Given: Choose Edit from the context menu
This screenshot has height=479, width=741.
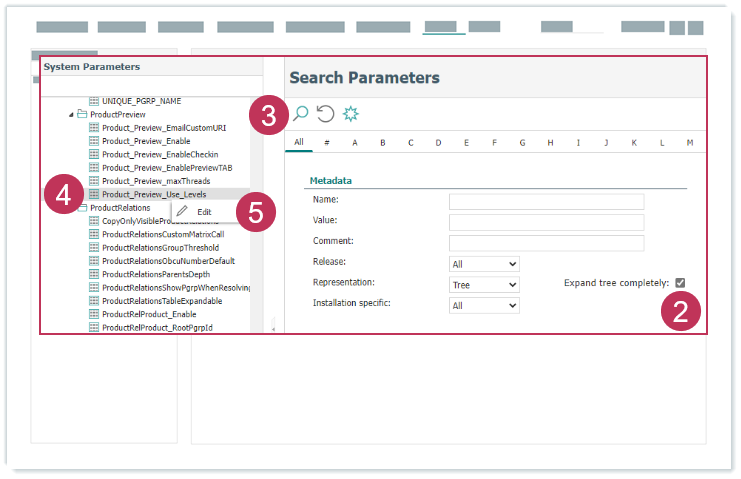Looking at the screenshot, I should tap(204, 212).
